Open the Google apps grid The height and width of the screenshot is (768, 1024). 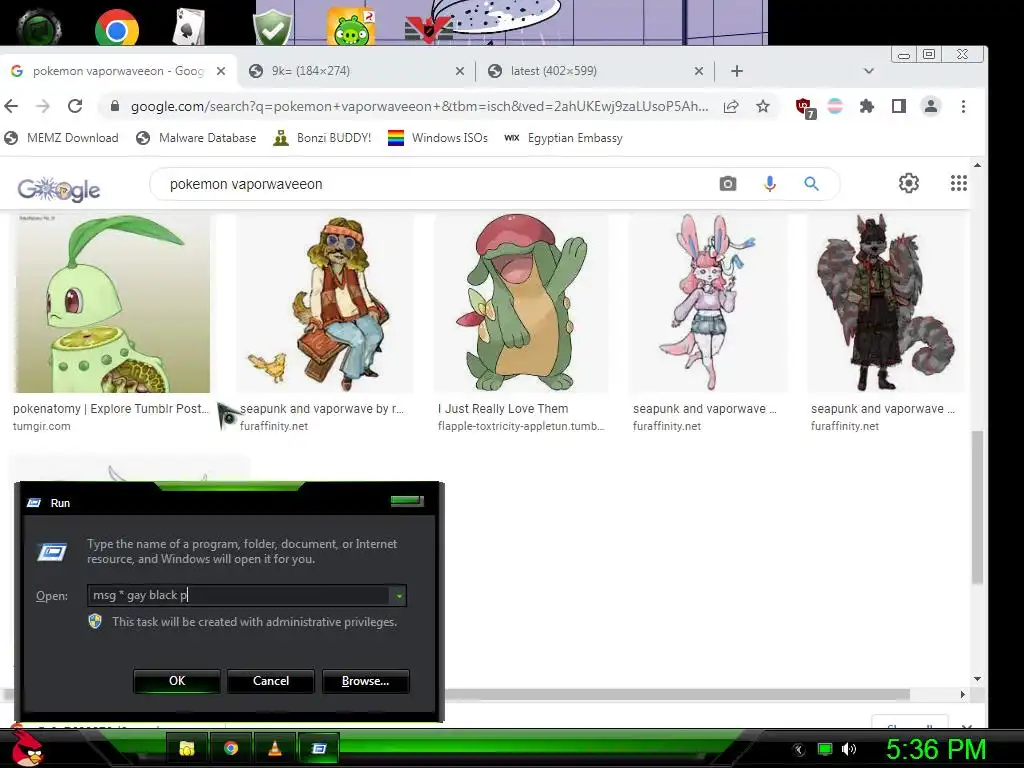pyautogui.click(x=958, y=184)
